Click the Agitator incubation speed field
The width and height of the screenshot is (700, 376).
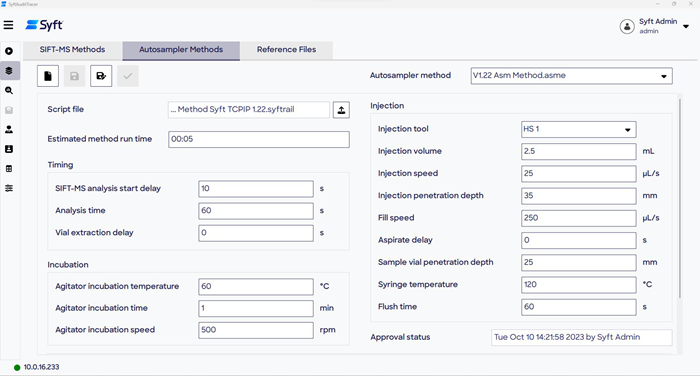[x=256, y=330]
